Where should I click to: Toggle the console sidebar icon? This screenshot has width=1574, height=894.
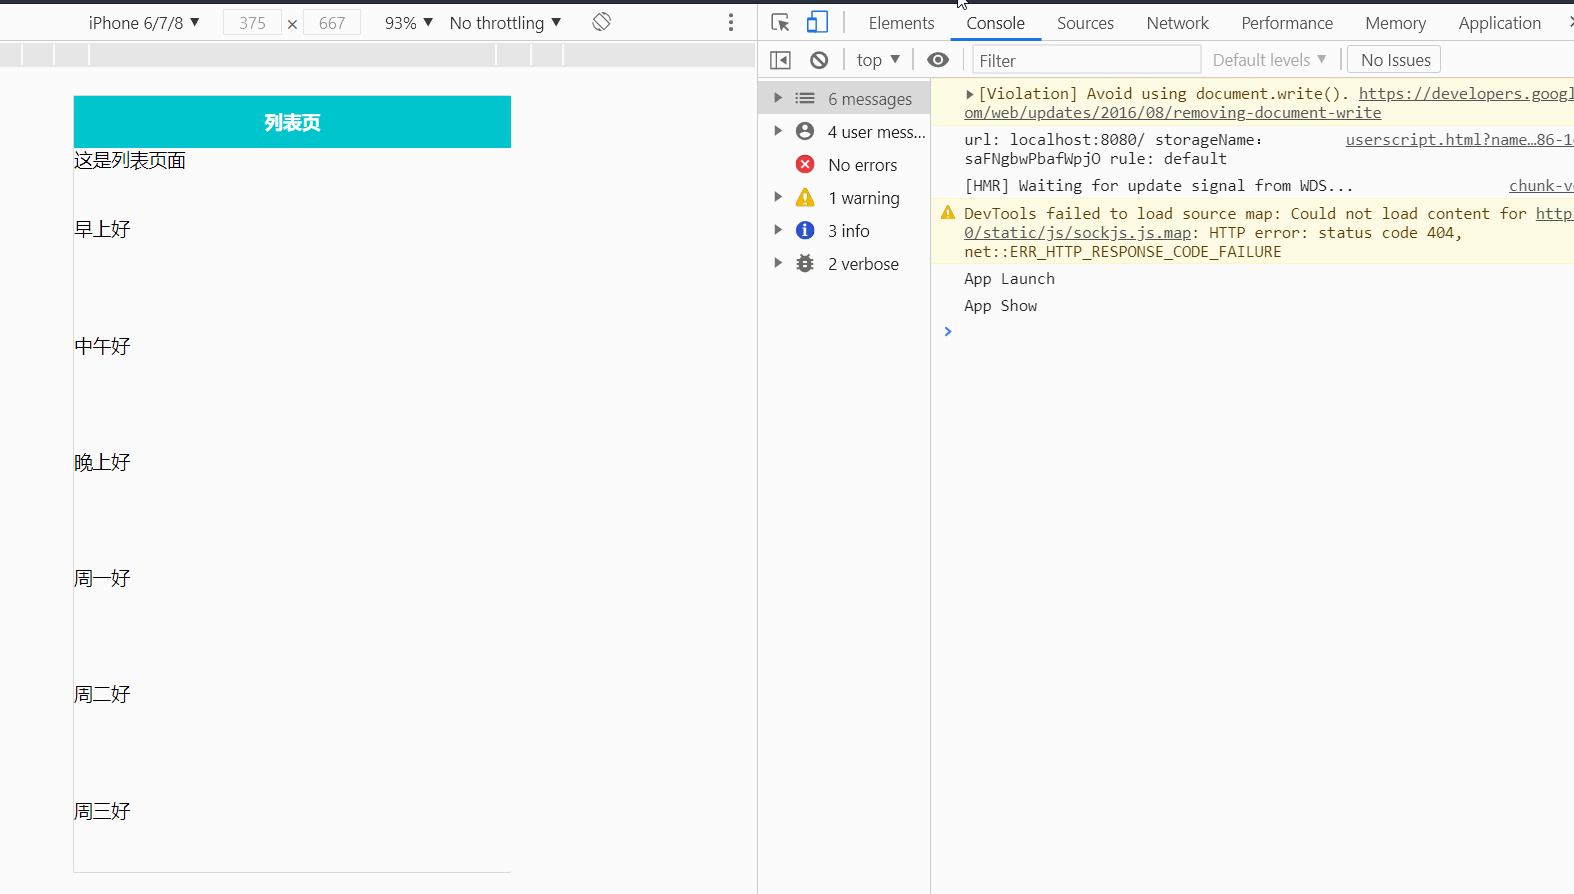(x=780, y=60)
